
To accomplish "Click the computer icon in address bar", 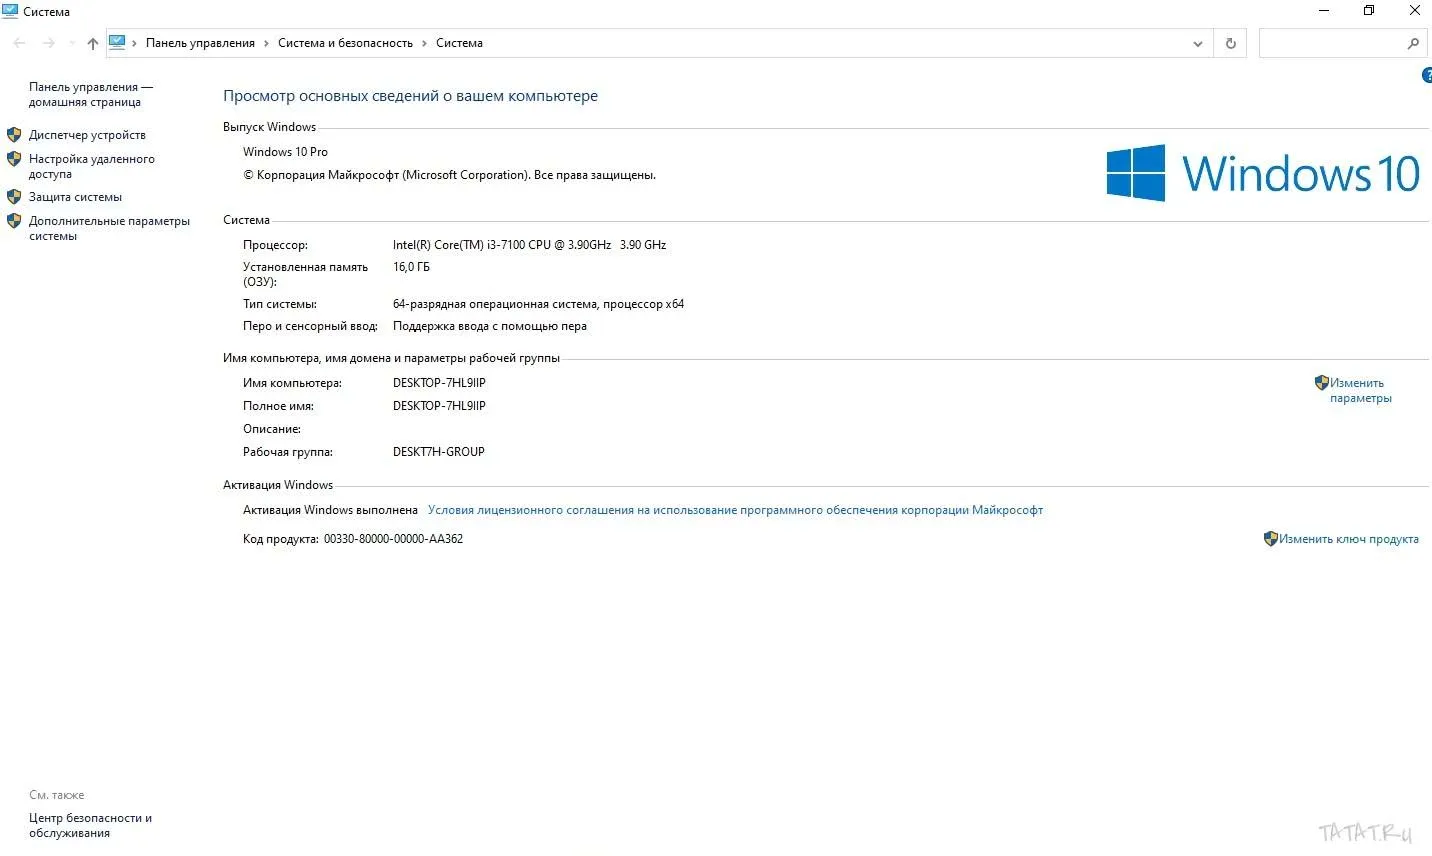I will pyautogui.click(x=117, y=42).
